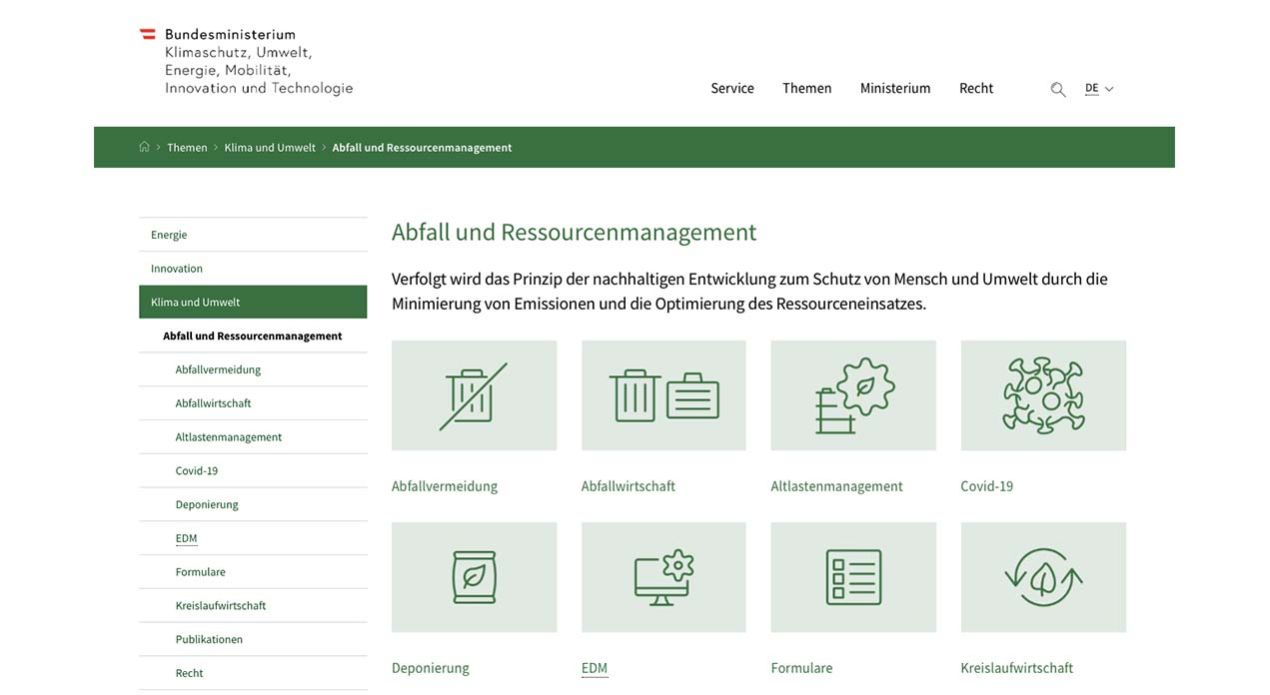Click Abfall und Ressourcenmanagement in breadcrumb
The width and height of the screenshot is (1270, 695).
(422, 147)
